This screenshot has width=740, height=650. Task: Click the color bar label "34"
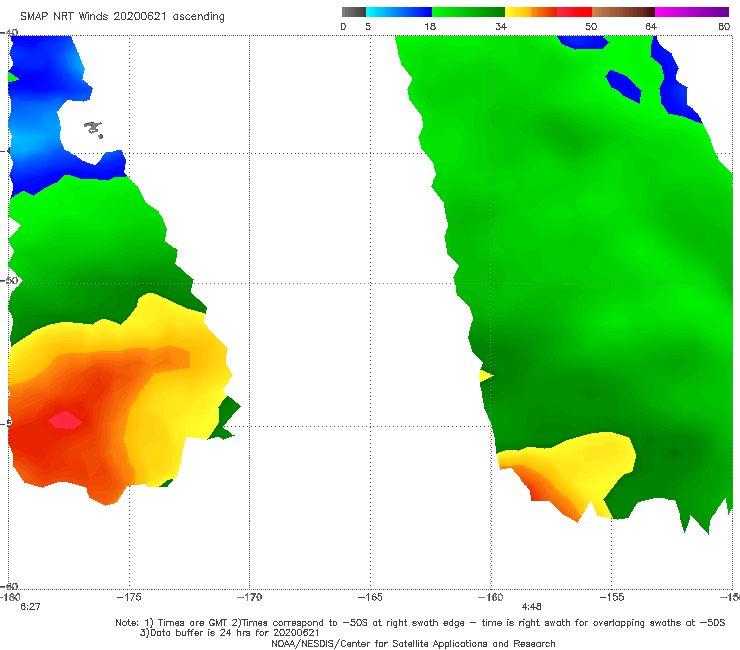click(501, 27)
